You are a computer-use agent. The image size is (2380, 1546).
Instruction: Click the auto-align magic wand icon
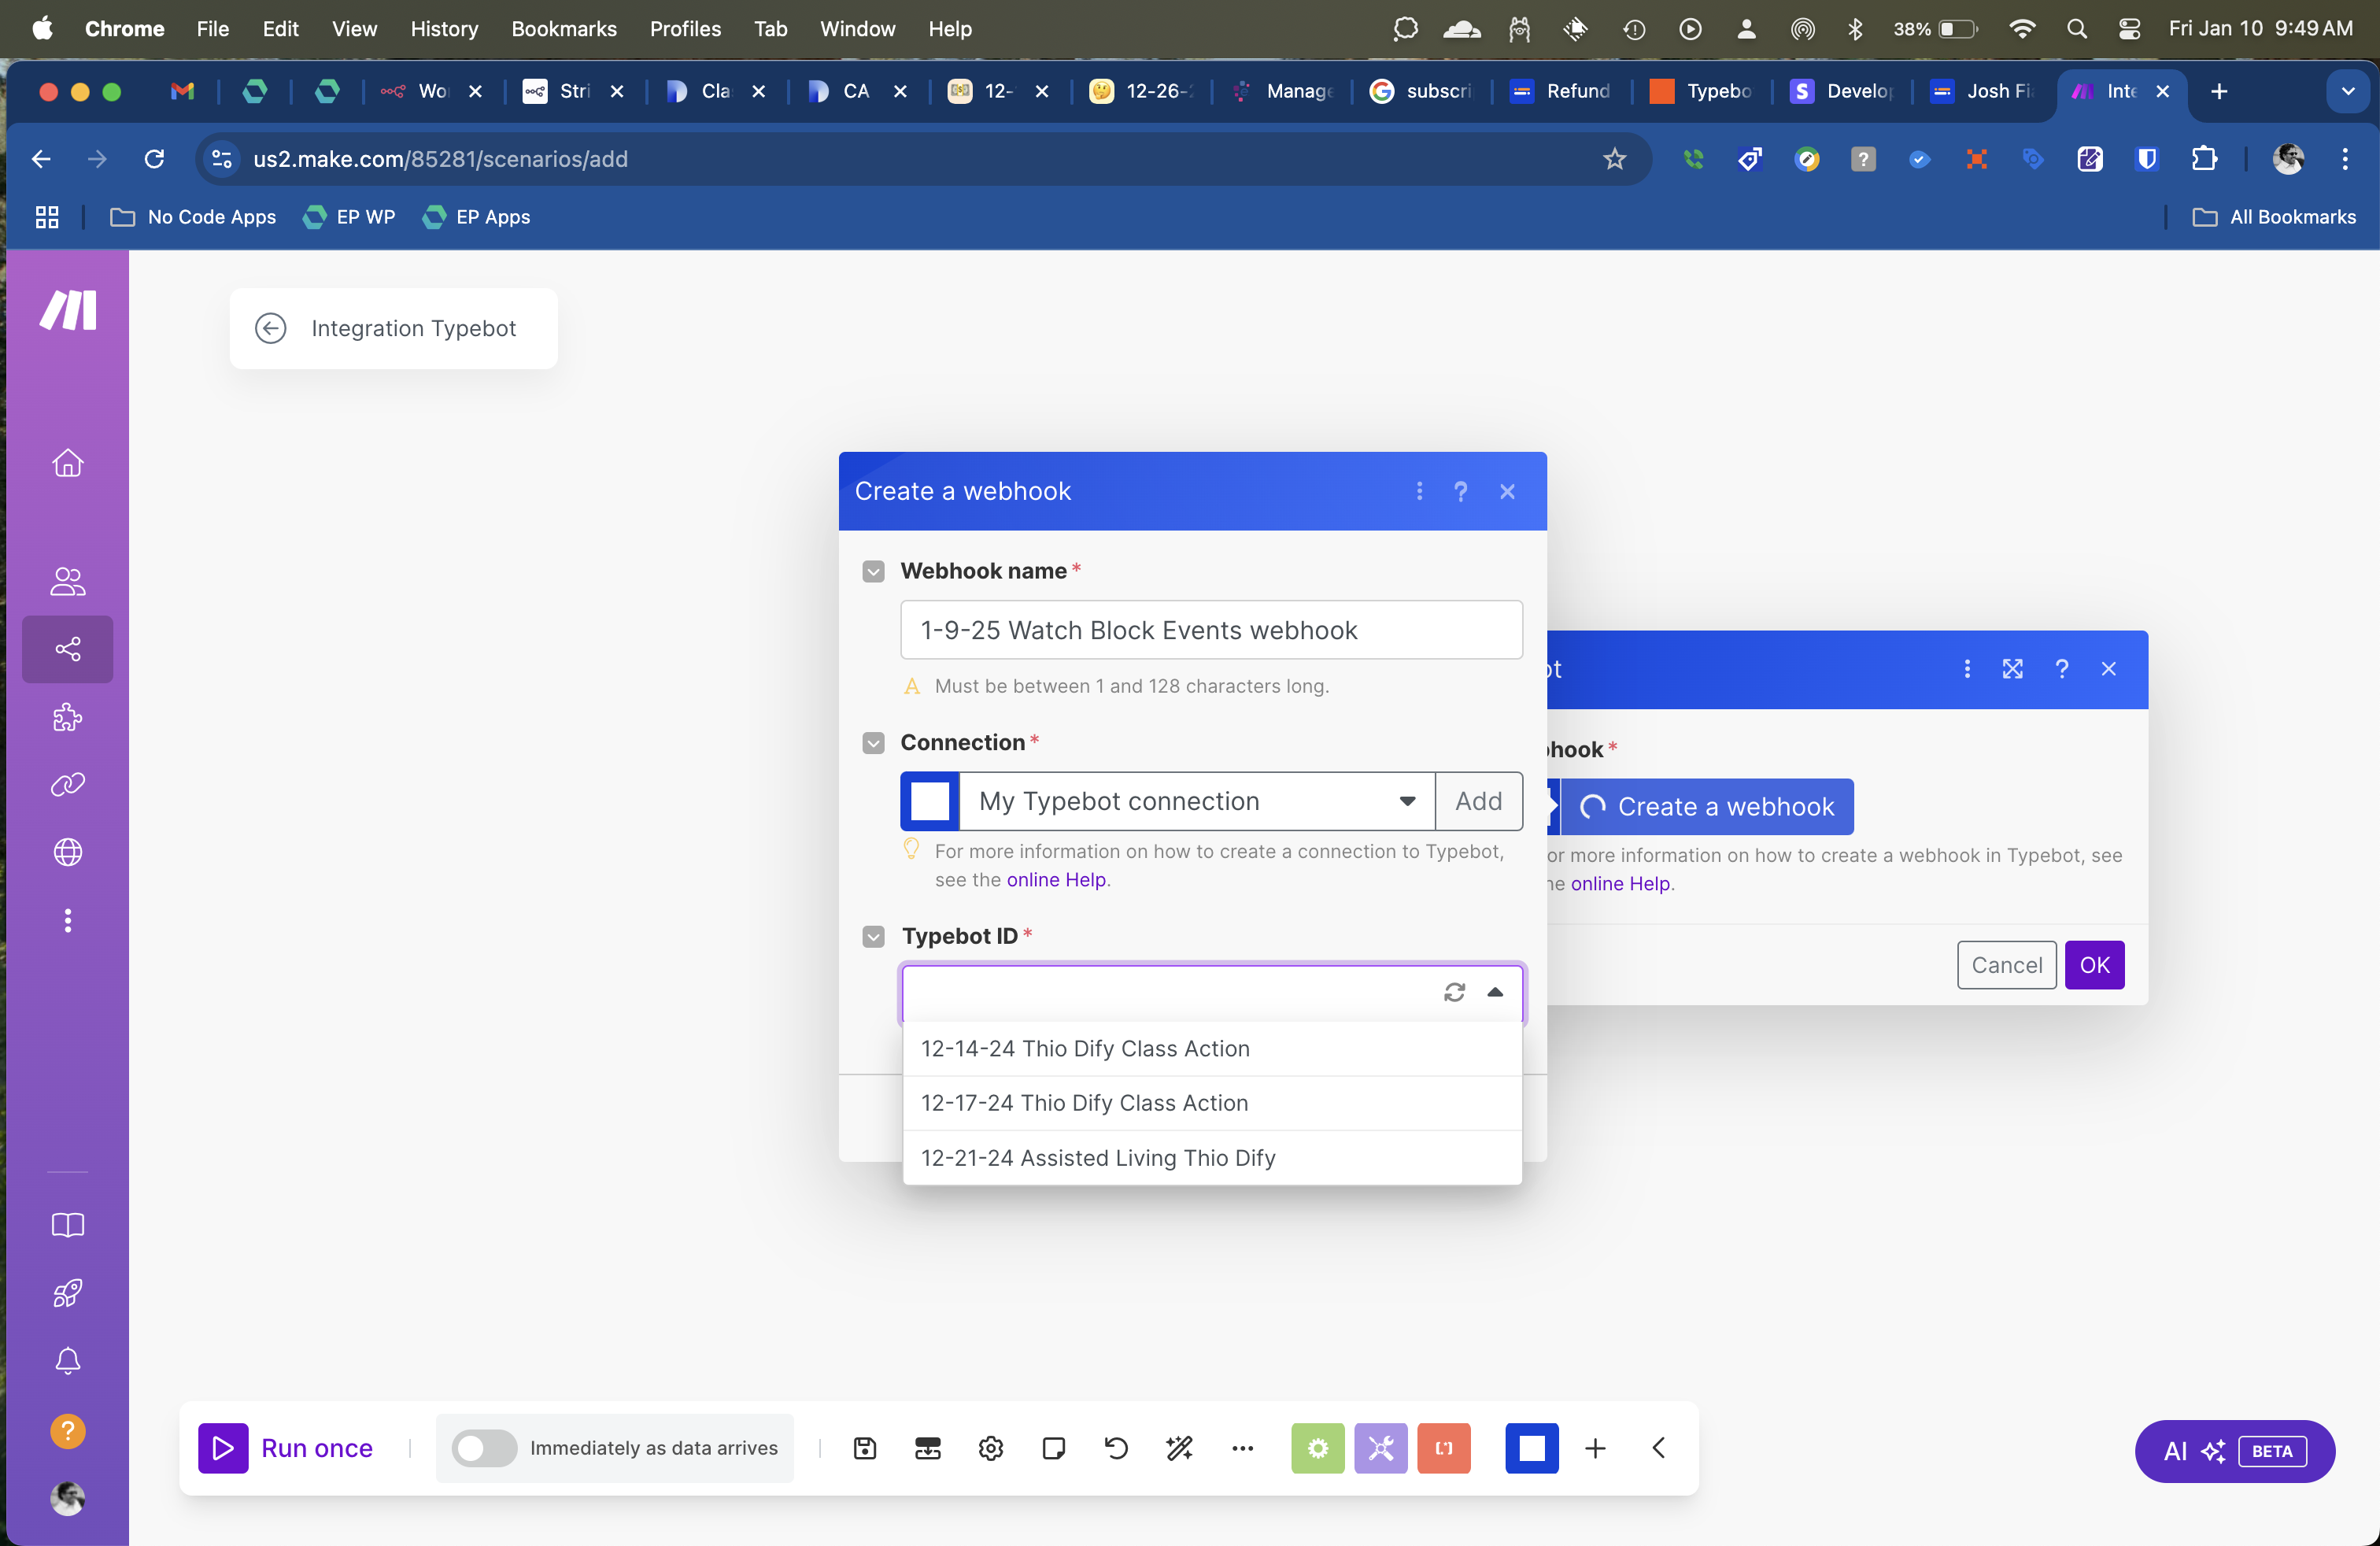(1179, 1448)
